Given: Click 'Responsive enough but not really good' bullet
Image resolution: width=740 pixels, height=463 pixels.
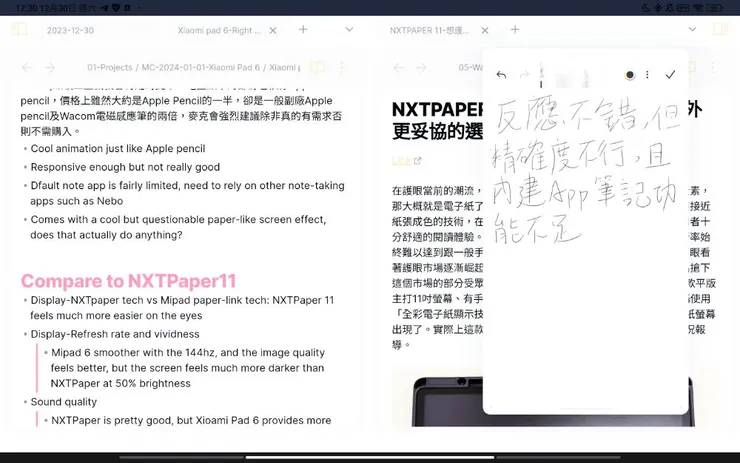Looking at the screenshot, I should [125, 167].
